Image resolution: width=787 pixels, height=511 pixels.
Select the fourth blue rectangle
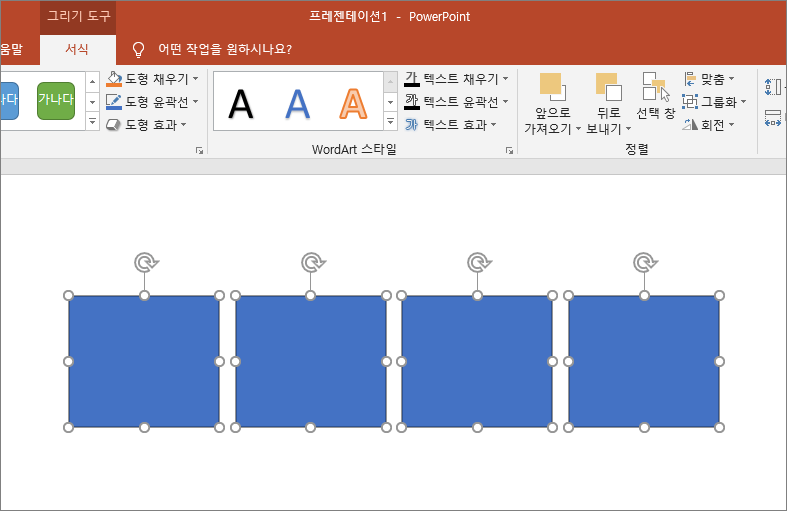coord(644,361)
